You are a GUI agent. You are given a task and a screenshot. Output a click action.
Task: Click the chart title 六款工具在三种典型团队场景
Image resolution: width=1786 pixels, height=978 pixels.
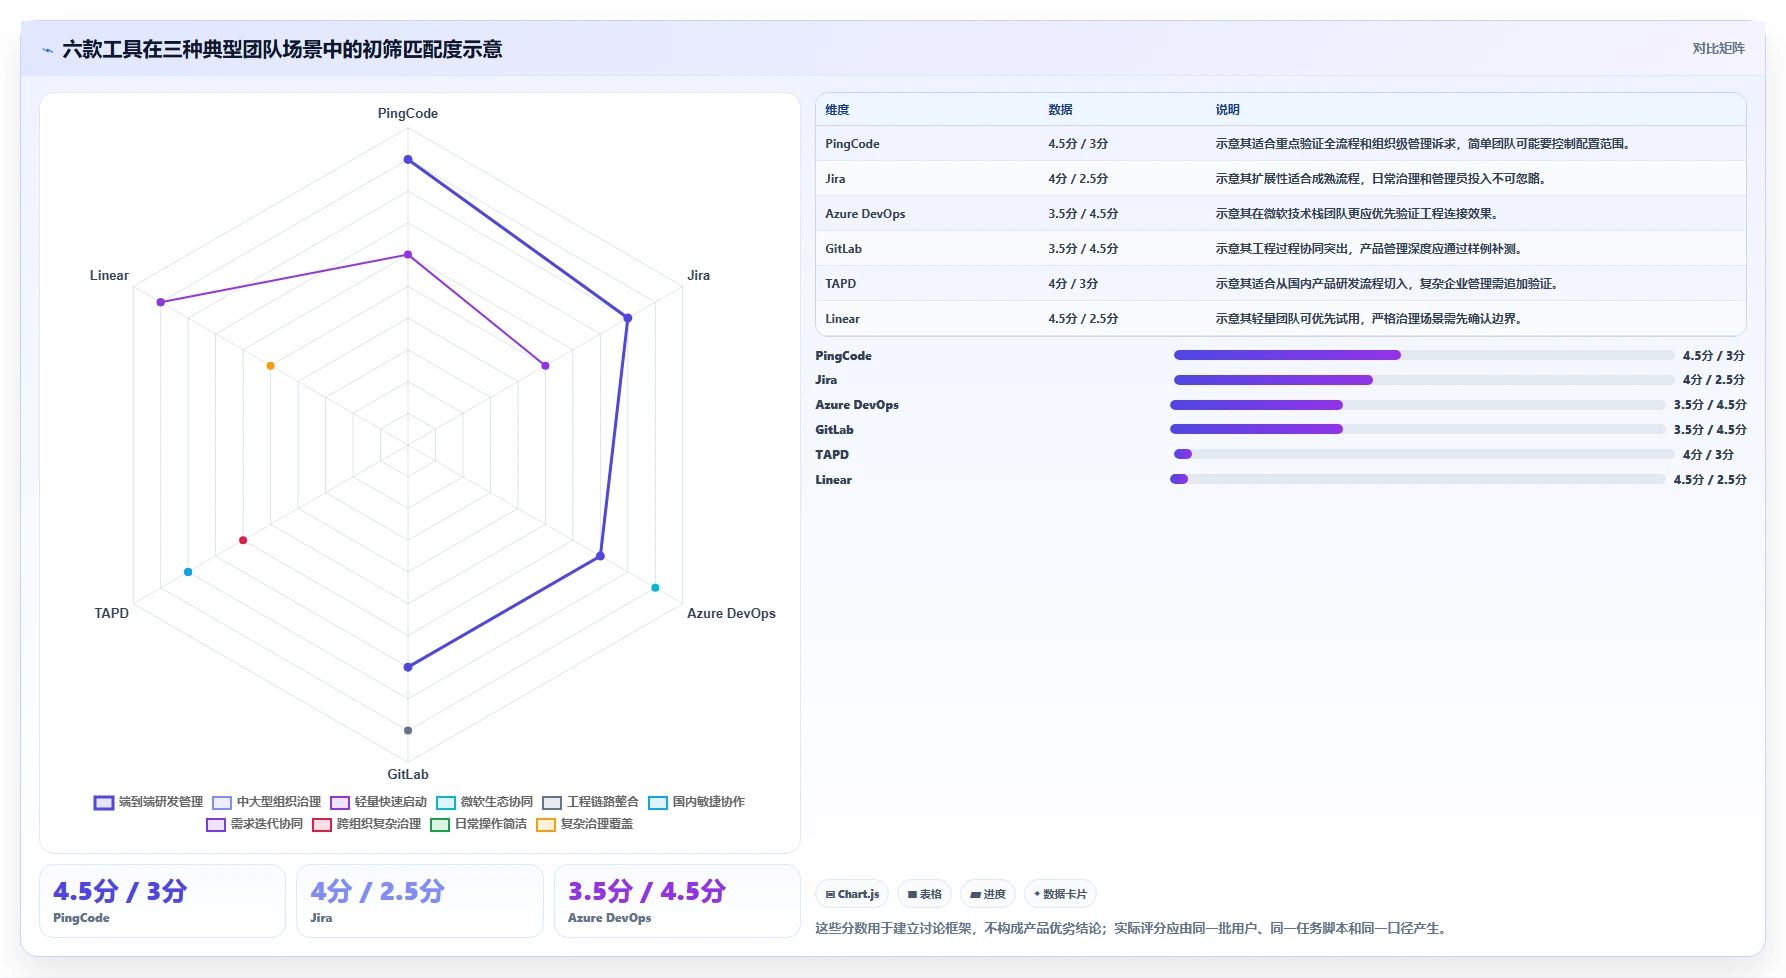coord(282,49)
